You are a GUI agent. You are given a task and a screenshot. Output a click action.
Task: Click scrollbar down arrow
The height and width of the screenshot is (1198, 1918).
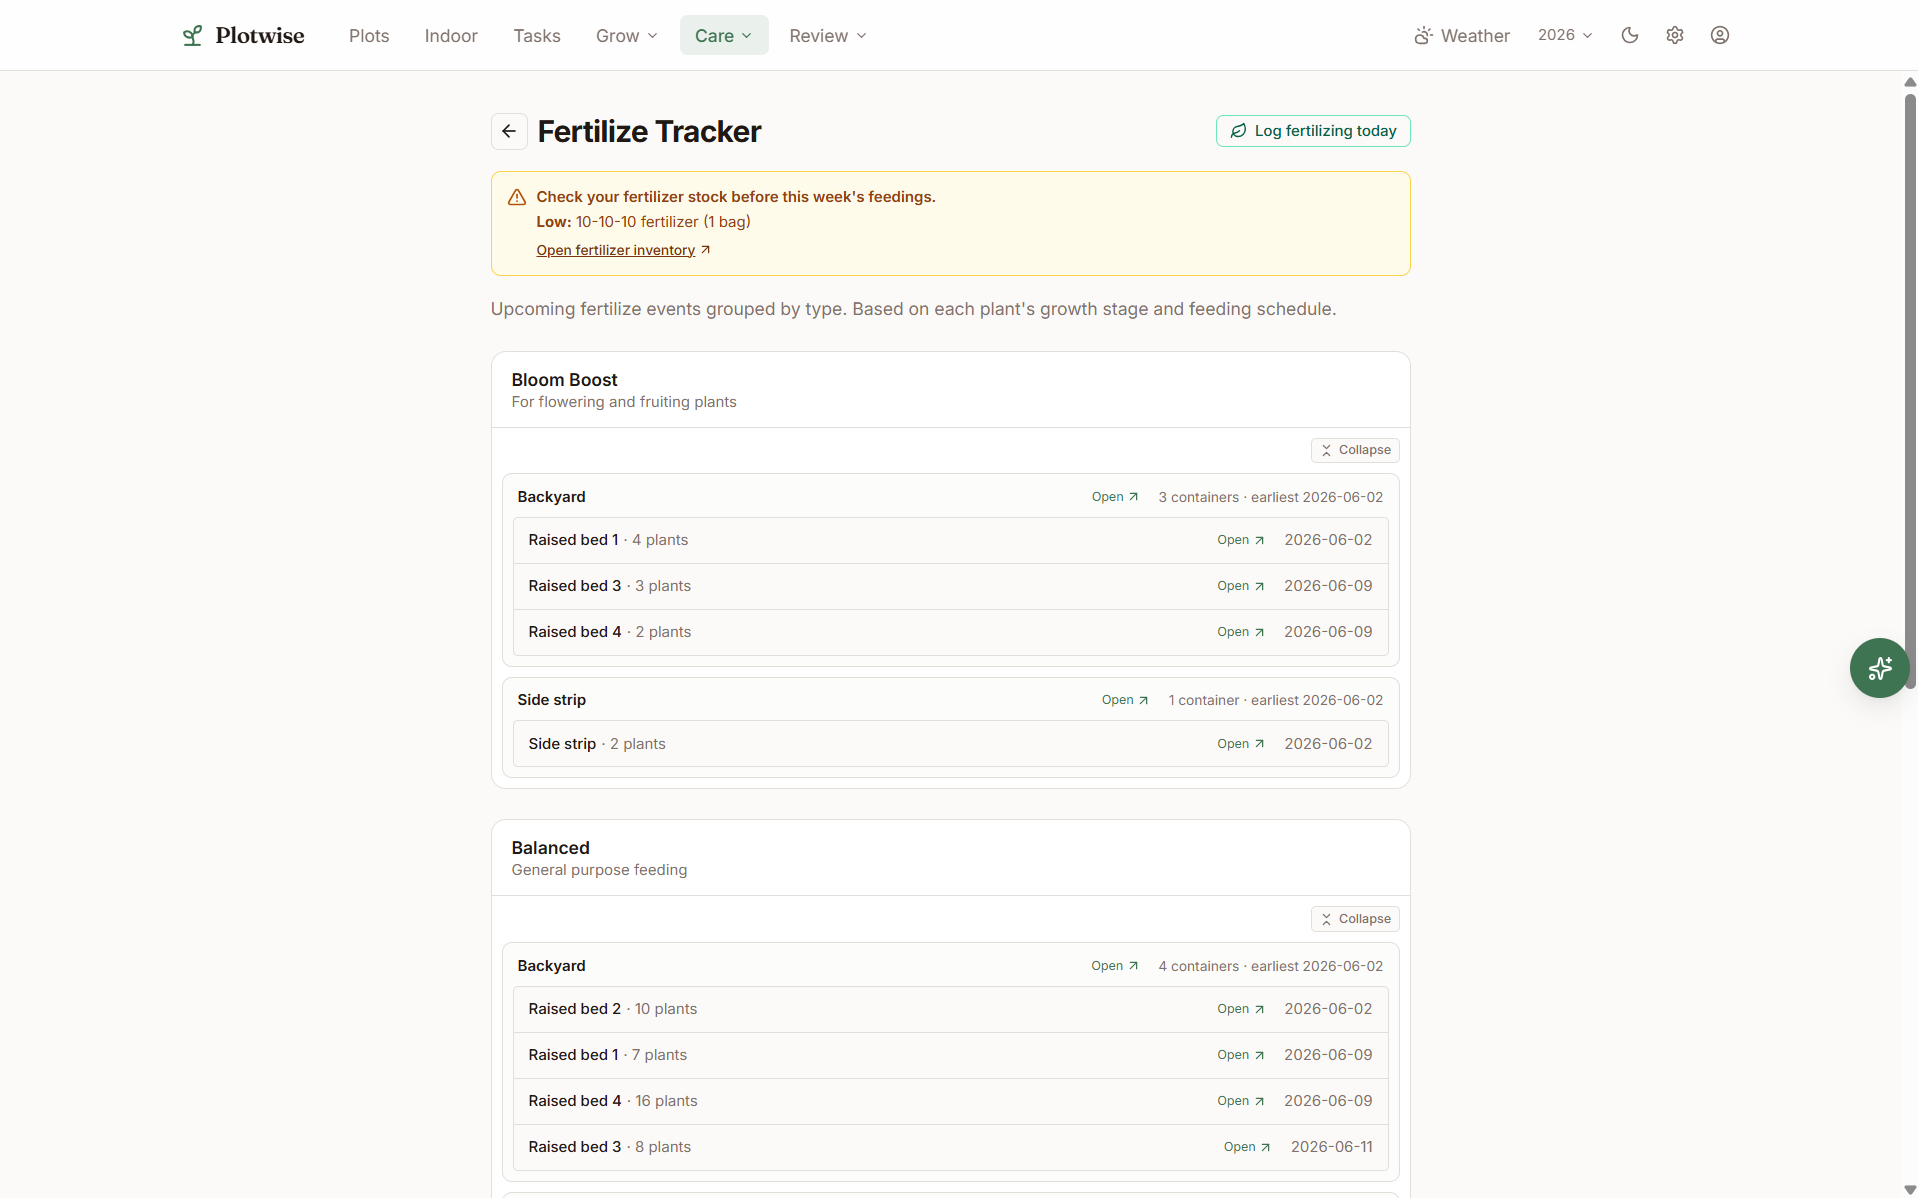(1910, 1190)
